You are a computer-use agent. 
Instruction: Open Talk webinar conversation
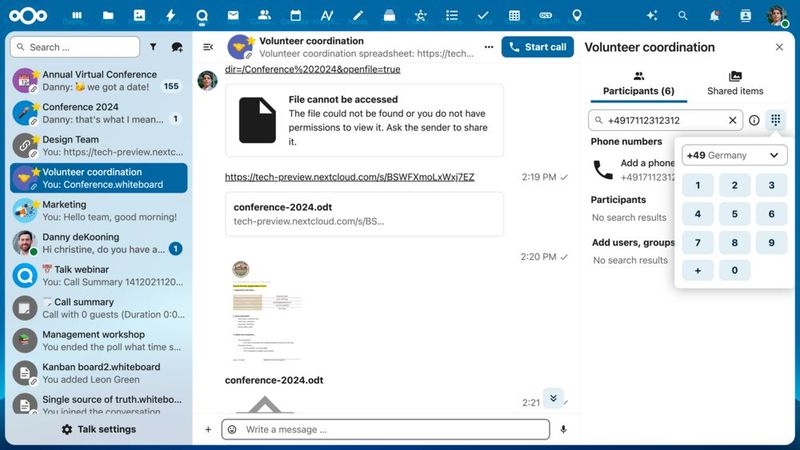[x=99, y=276]
